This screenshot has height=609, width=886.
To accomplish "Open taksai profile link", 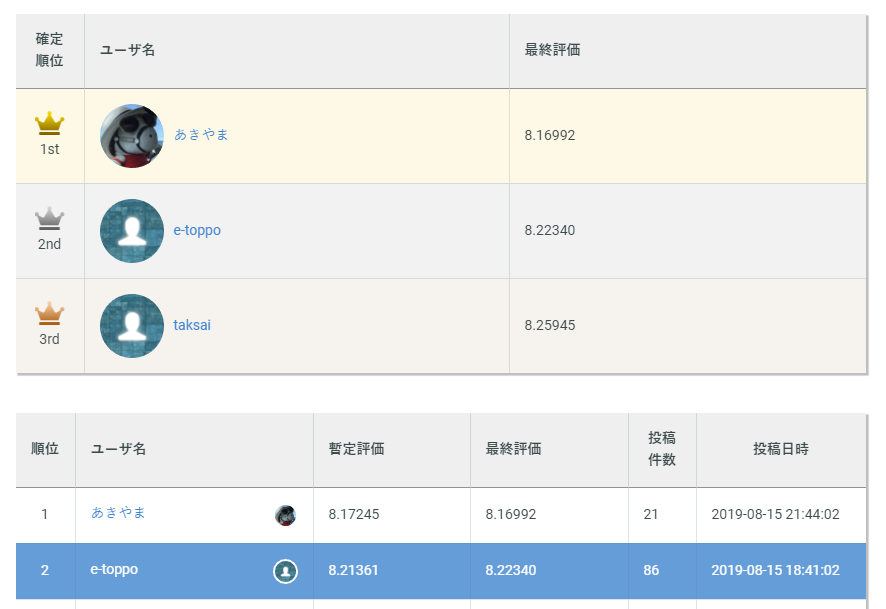I will click(x=192, y=325).
